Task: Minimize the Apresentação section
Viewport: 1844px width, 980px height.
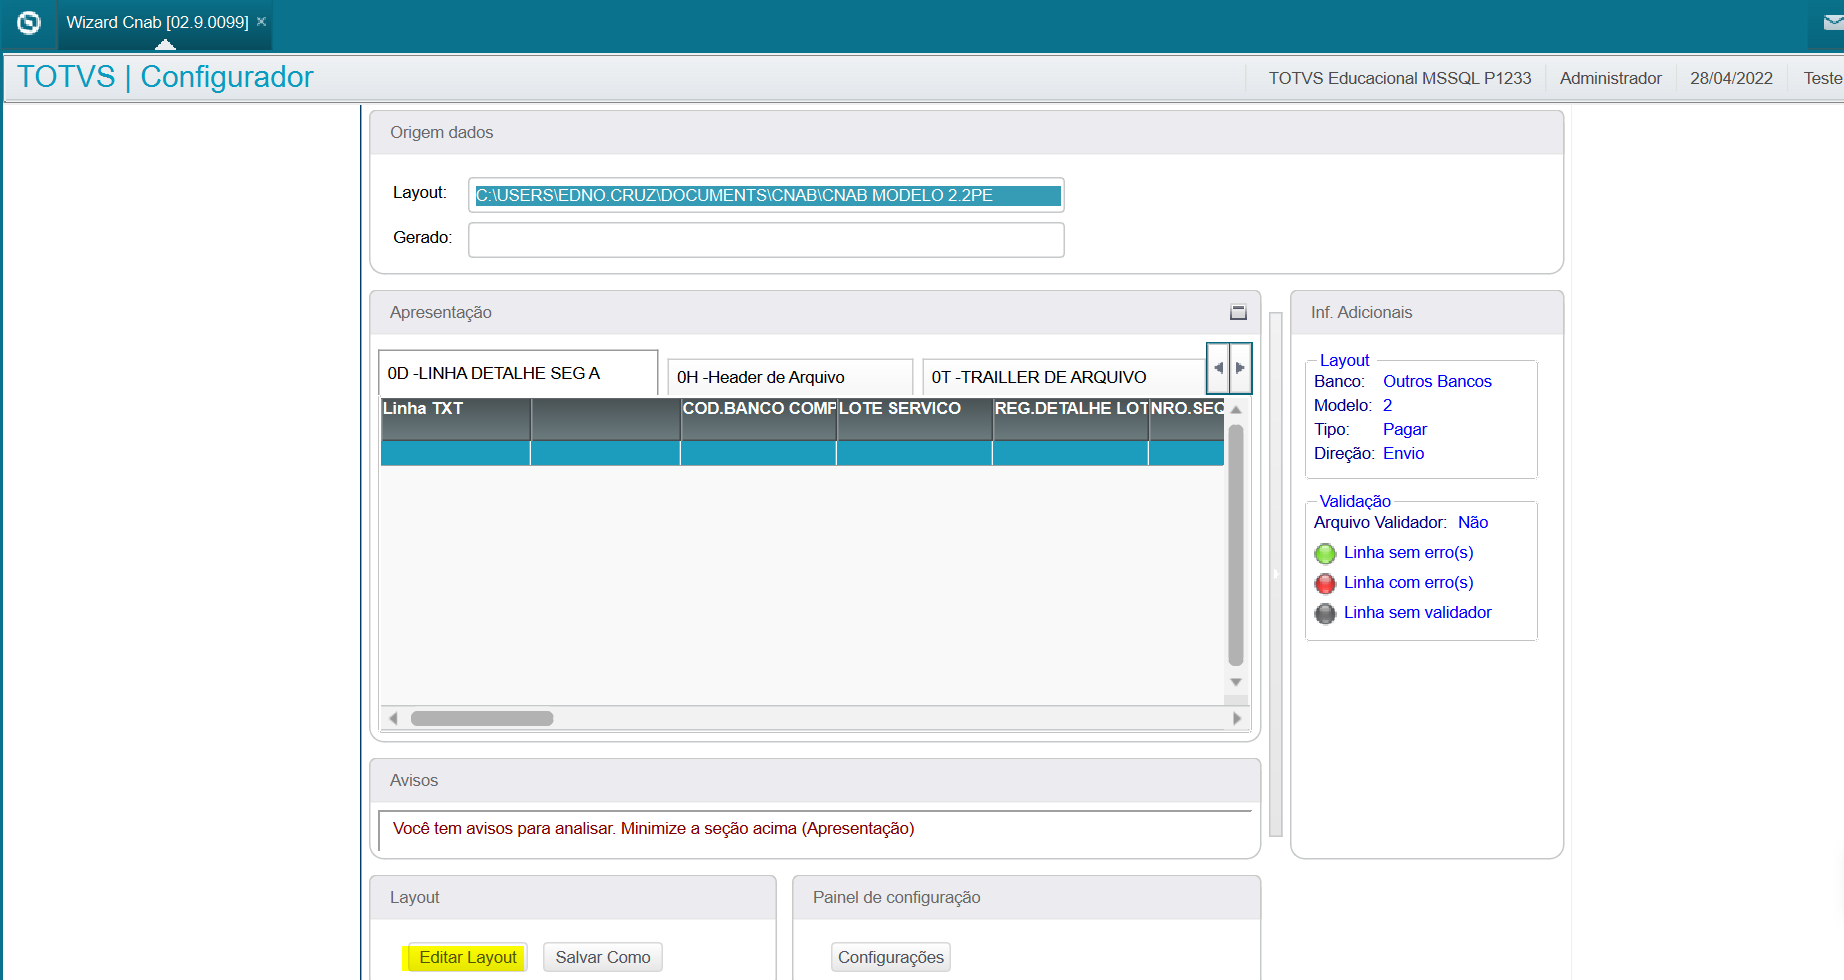Action: (1238, 312)
